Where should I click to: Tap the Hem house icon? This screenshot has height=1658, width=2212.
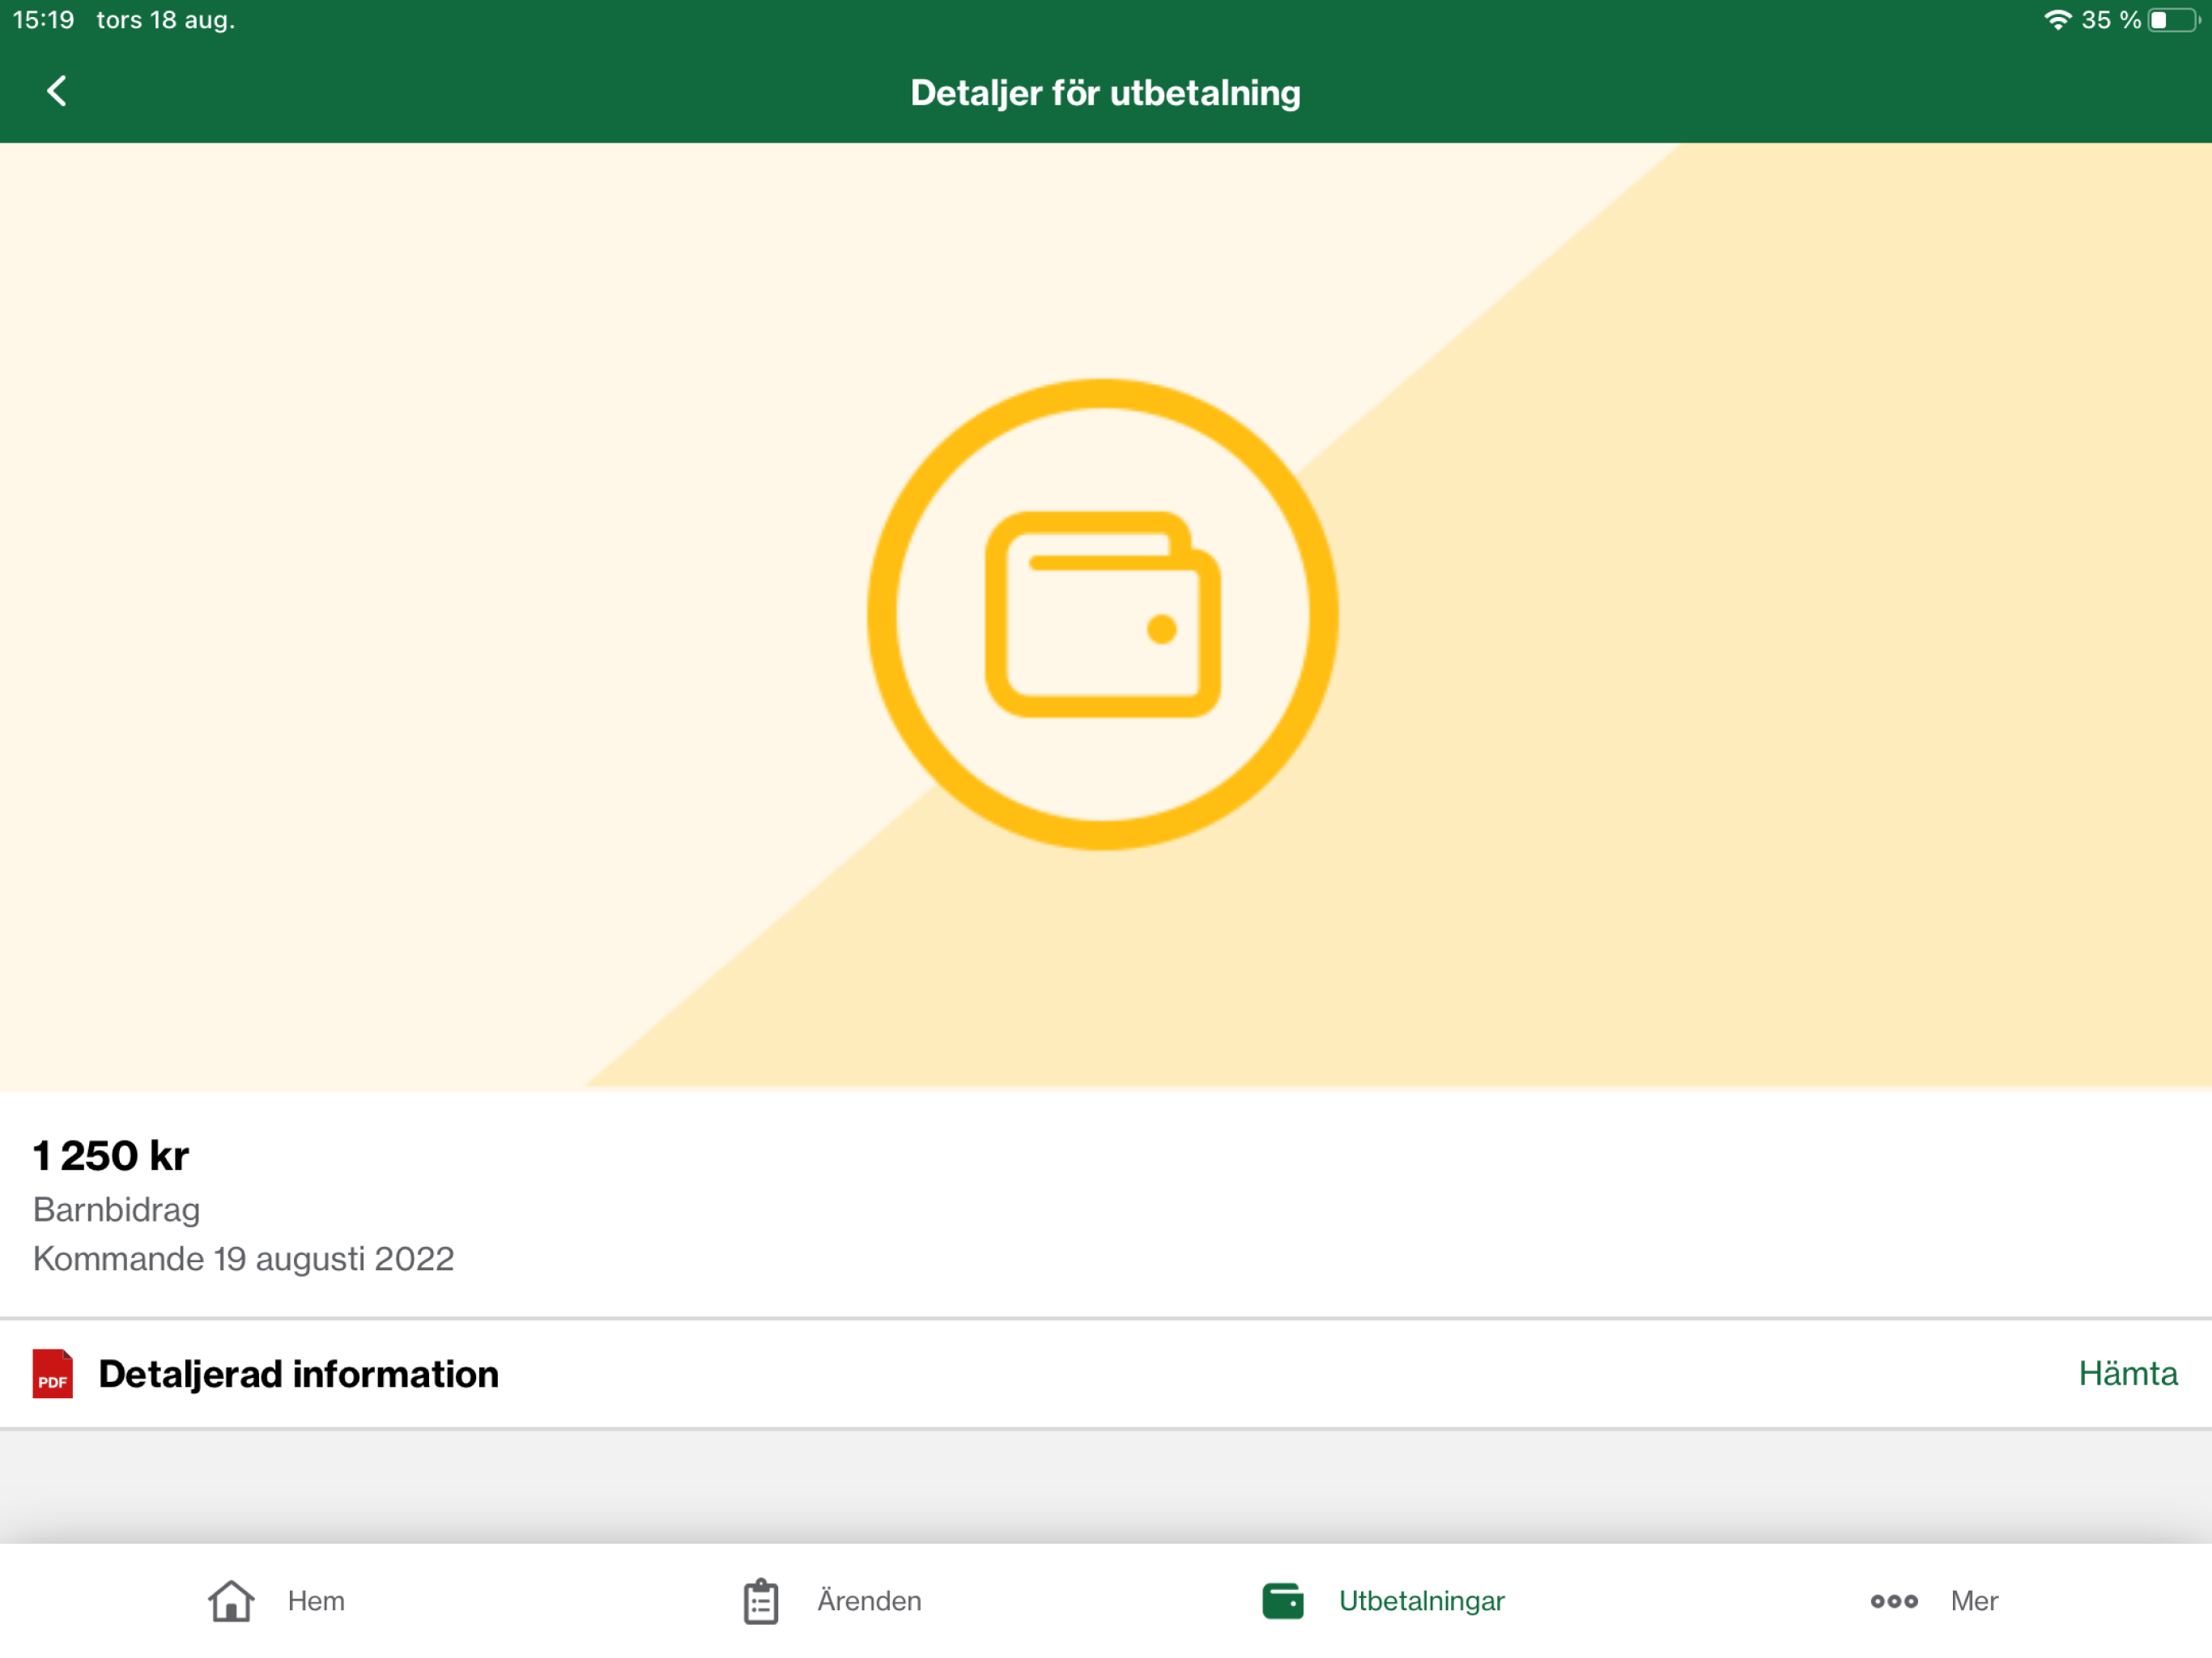[231, 1601]
